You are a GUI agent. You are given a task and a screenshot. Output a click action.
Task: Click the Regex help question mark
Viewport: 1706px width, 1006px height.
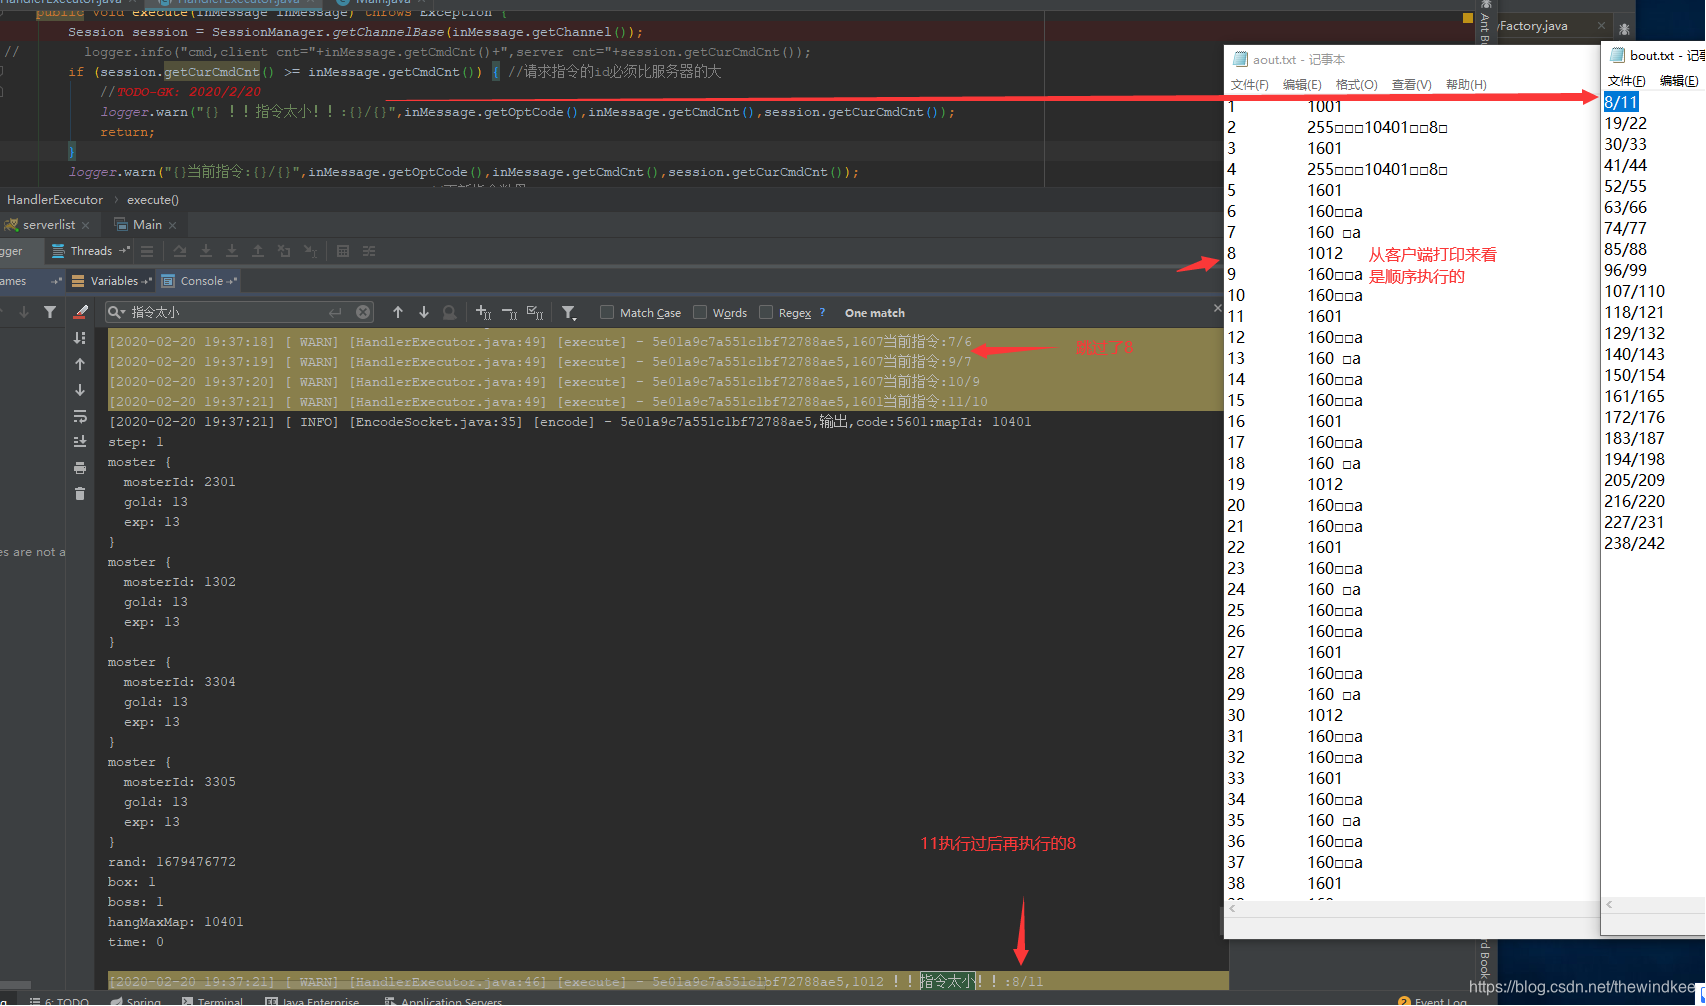click(x=822, y=312)
